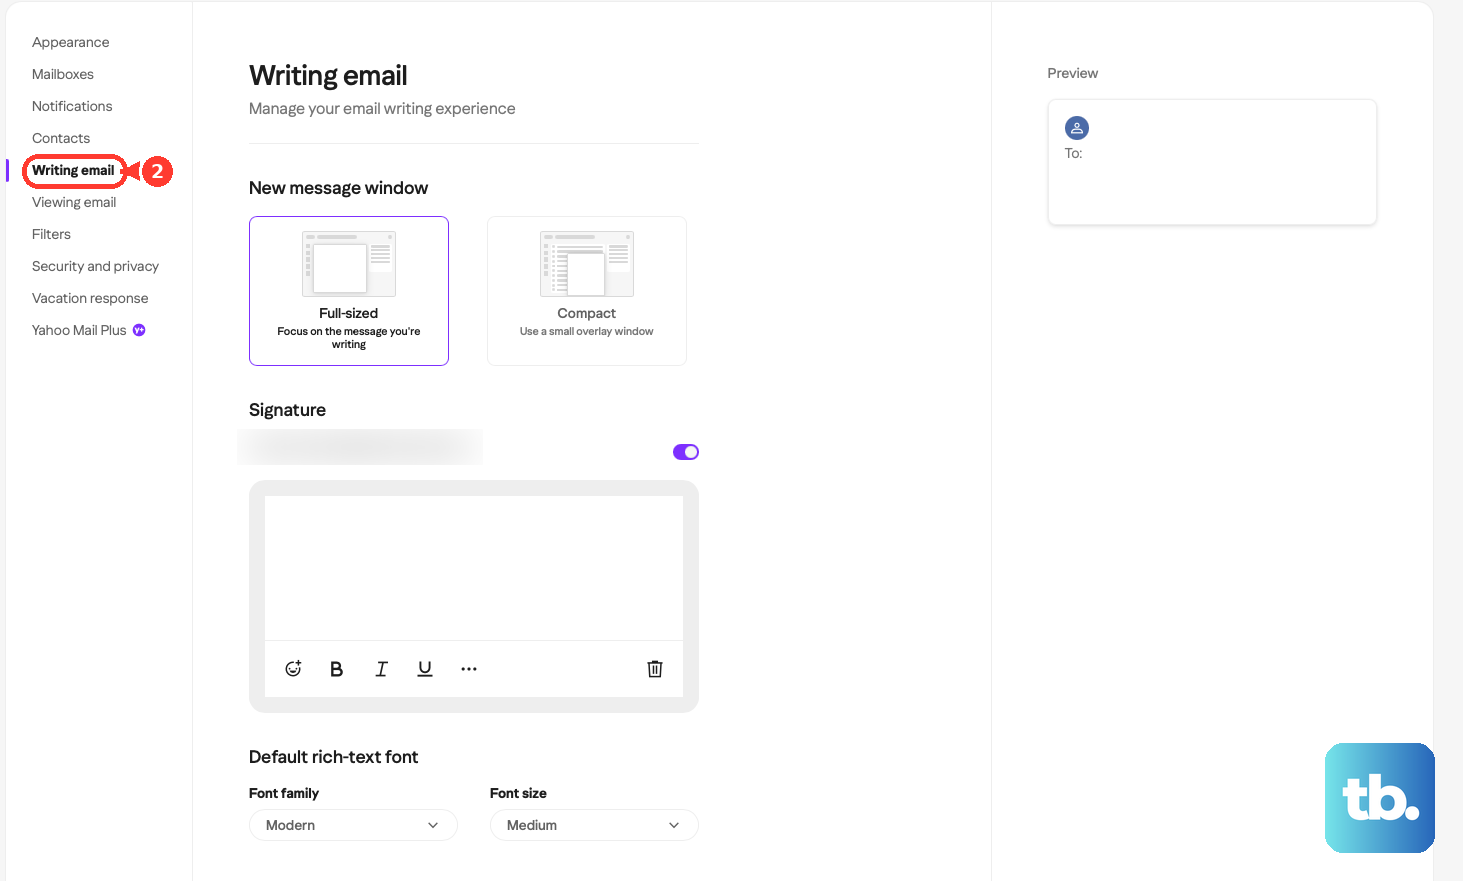This screenshot has height=881, width=1463.
Task: Toggle underline formatting in signature
Action: 425,669
